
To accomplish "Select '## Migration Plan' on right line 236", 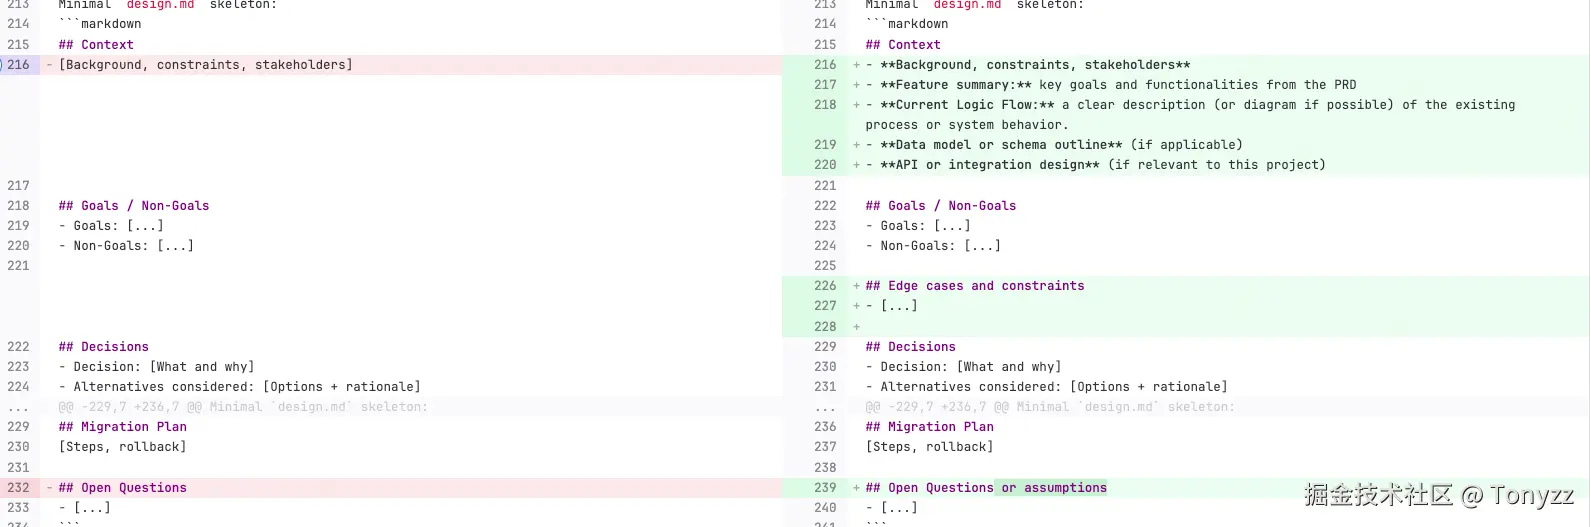I will (x=929, y=427).
